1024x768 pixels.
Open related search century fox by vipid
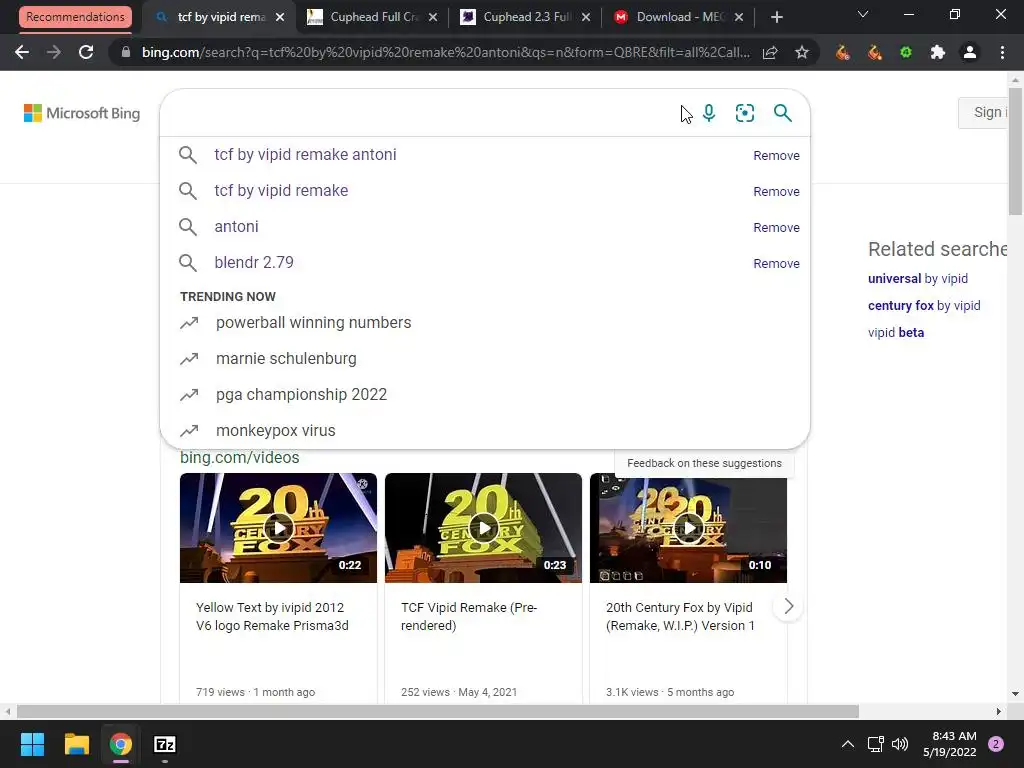click(x=924, y=306)
